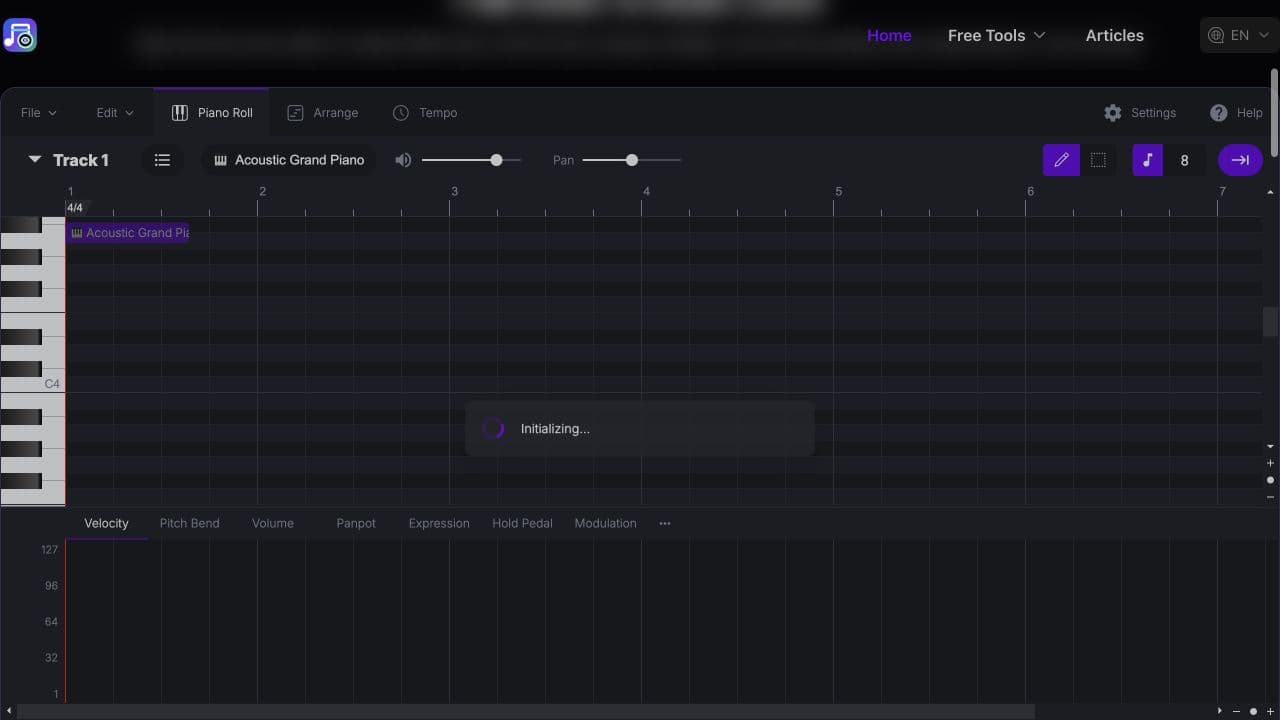
Task: Collapse Track 1 with the triangle
Action: [35, 160]
